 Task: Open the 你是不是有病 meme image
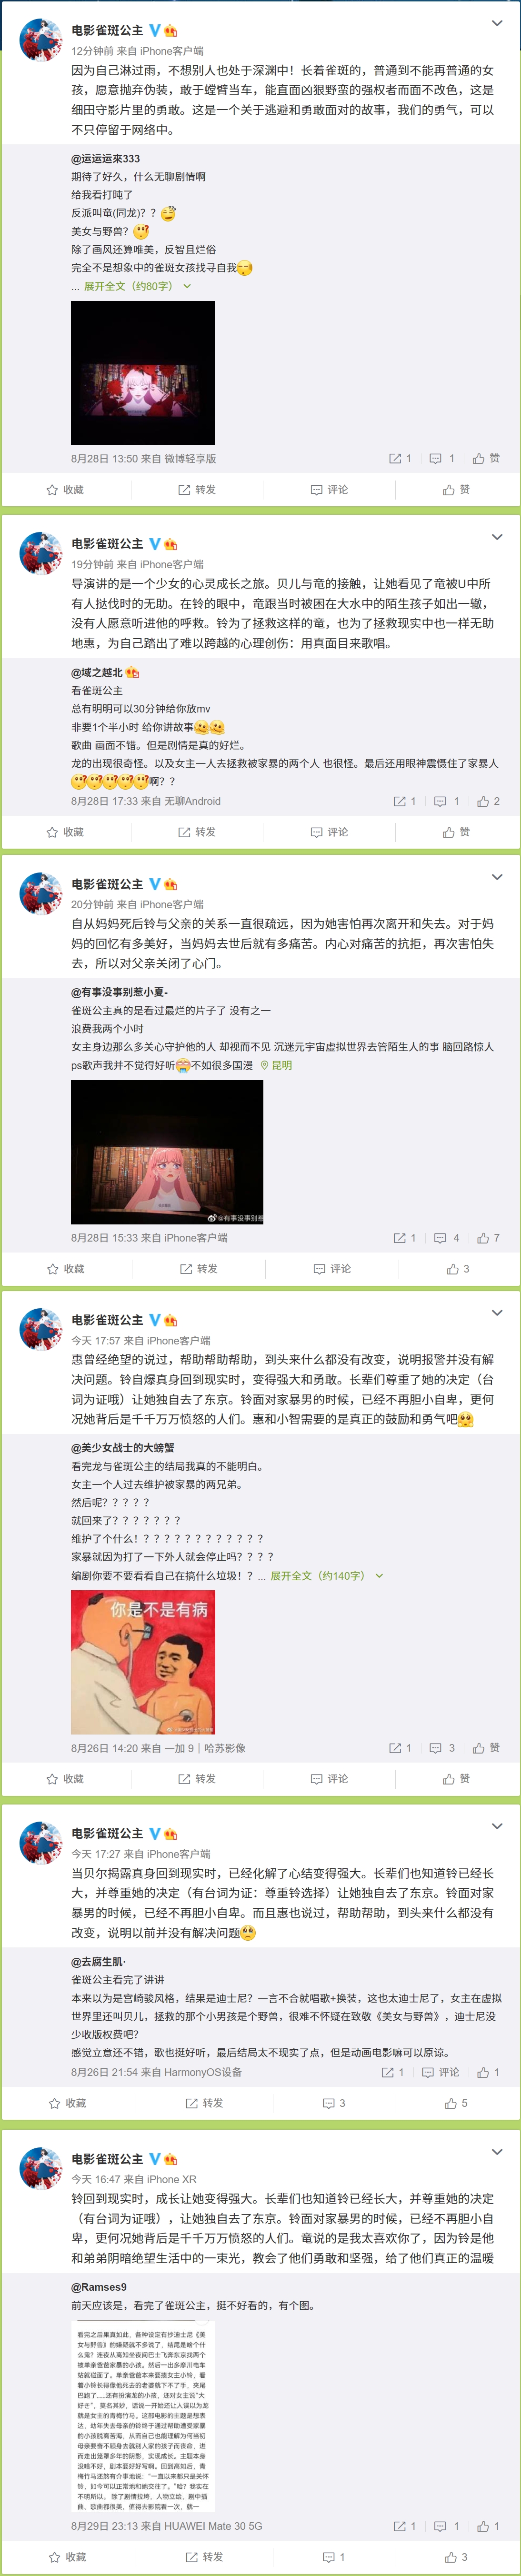pos(143,1662)
